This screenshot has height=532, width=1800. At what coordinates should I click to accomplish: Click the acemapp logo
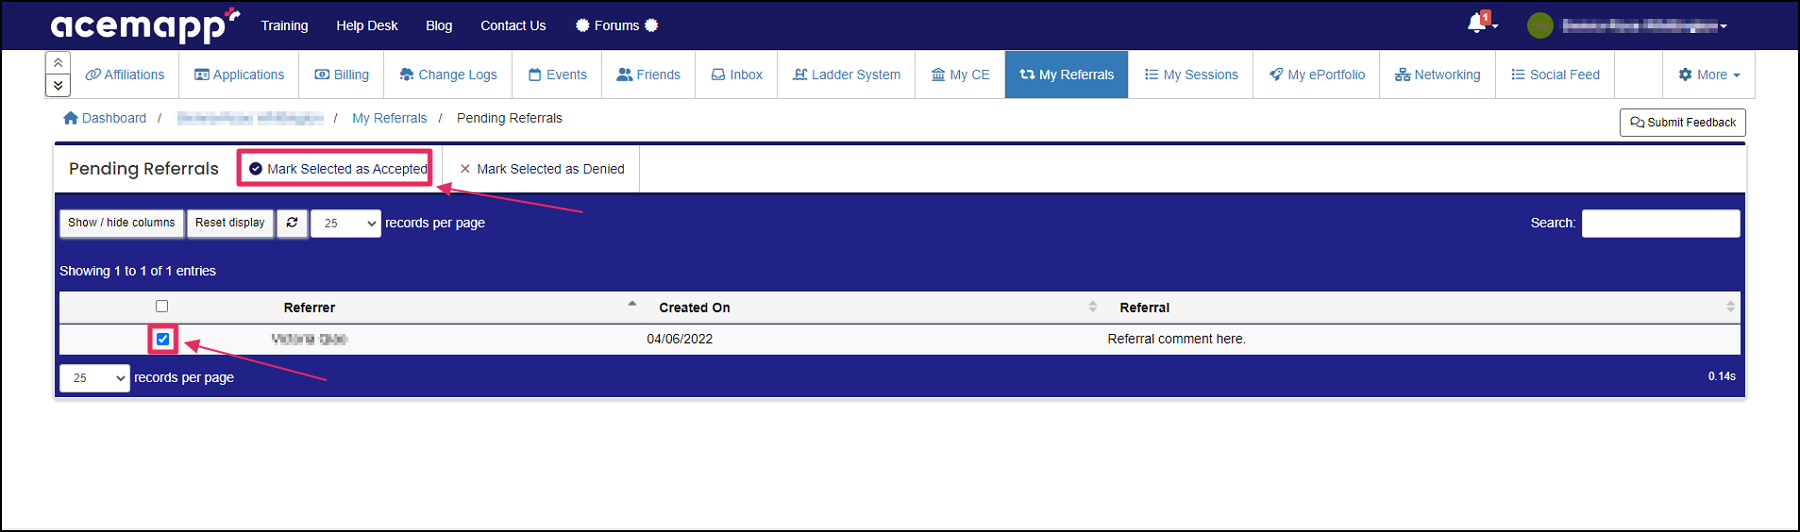(145, 25)
